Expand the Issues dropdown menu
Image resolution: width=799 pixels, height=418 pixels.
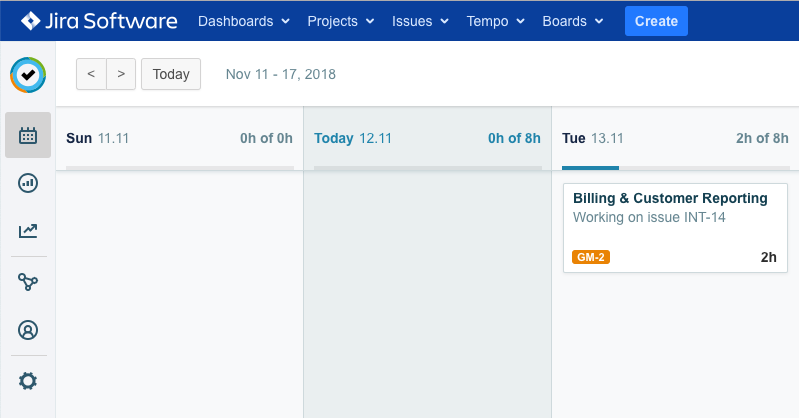(420, 21)
